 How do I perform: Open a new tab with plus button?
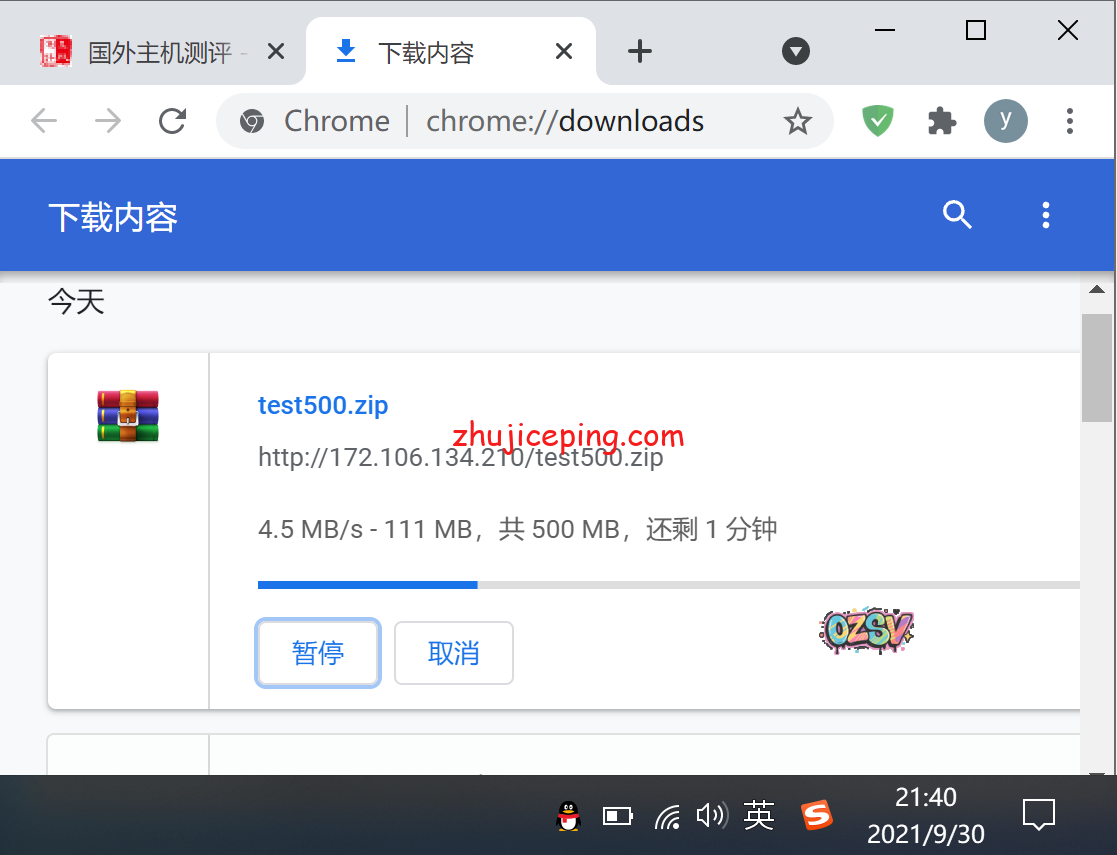click(x=639, y=52)
